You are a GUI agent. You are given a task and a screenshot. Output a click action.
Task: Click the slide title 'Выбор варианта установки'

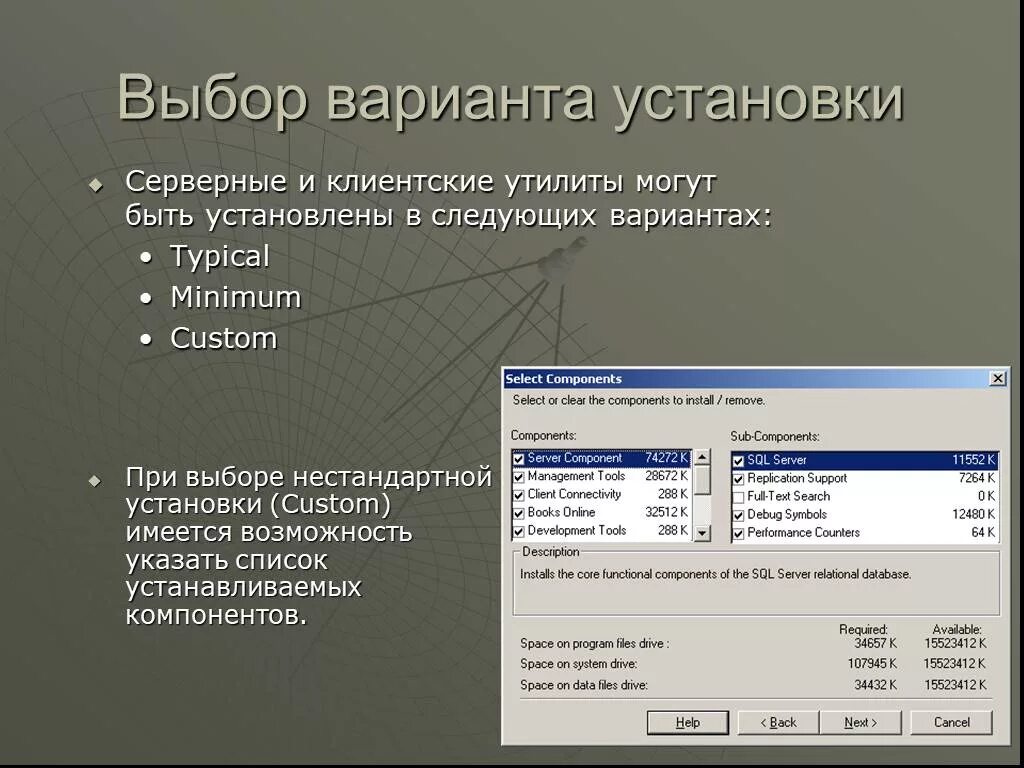pos(511,100)
